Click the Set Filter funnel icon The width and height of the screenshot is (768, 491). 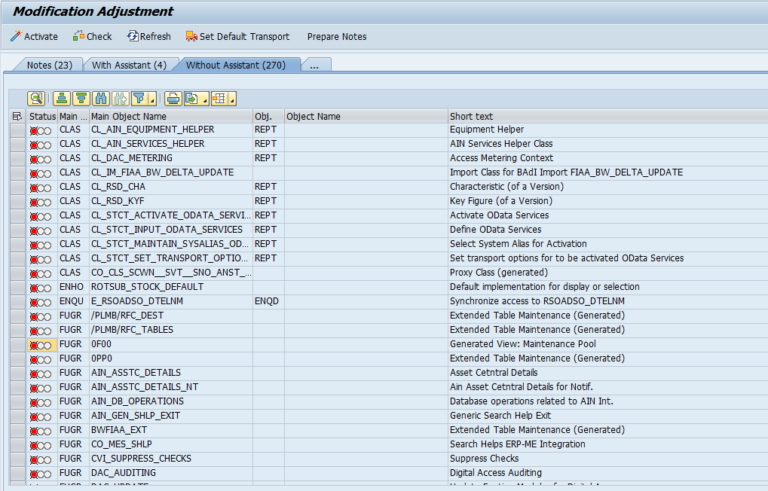(139, 98)
